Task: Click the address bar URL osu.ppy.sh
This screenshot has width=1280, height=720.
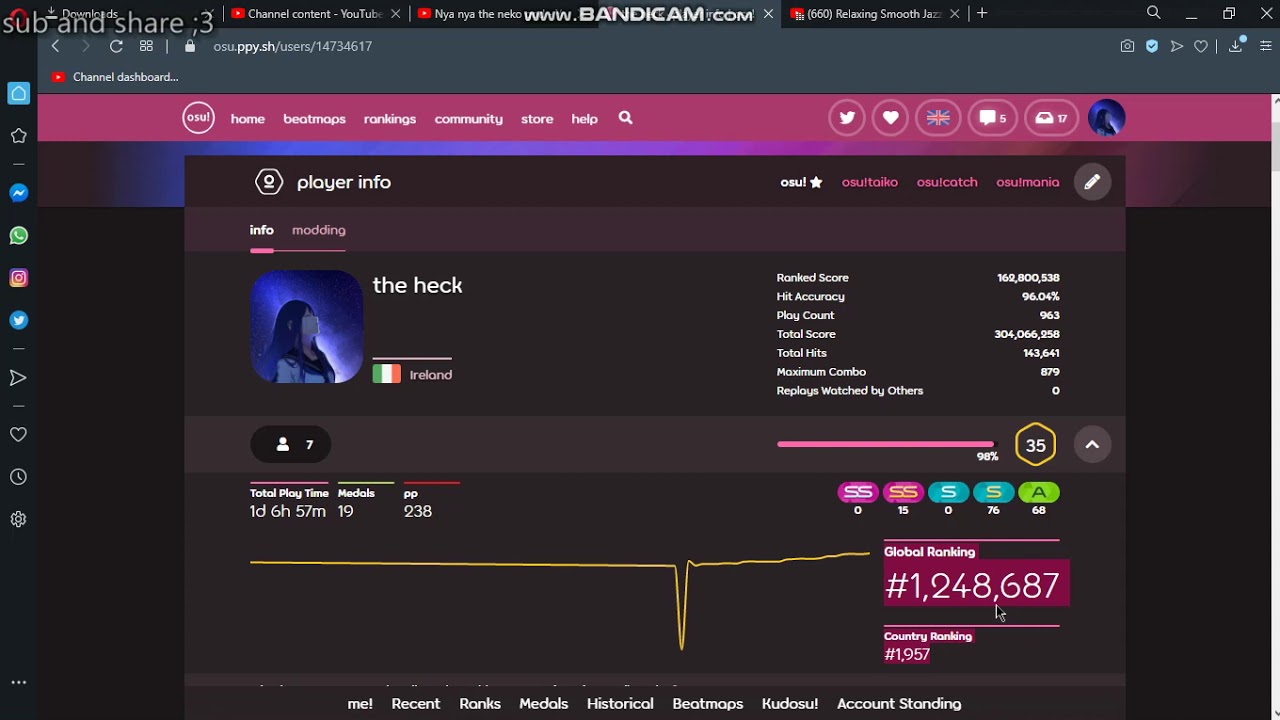Action: [292, 47]
